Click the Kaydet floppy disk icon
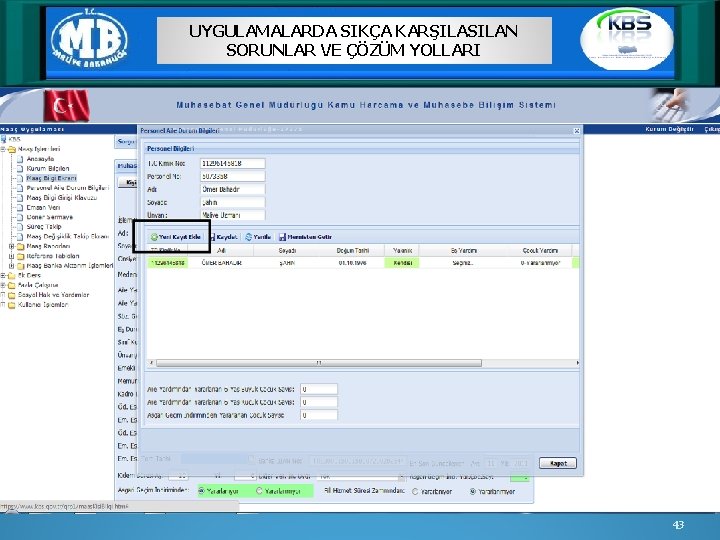Viewport: 720px width, 540px height. click(212, 237)
